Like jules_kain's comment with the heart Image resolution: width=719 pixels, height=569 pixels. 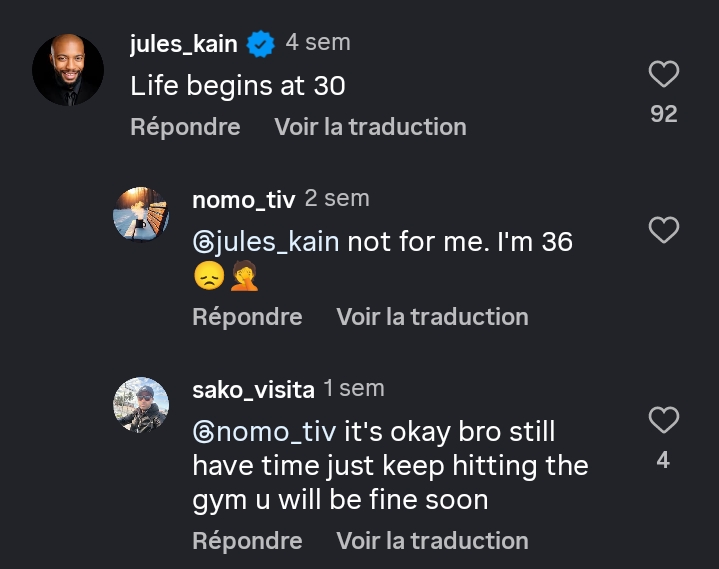coord(664,74)
